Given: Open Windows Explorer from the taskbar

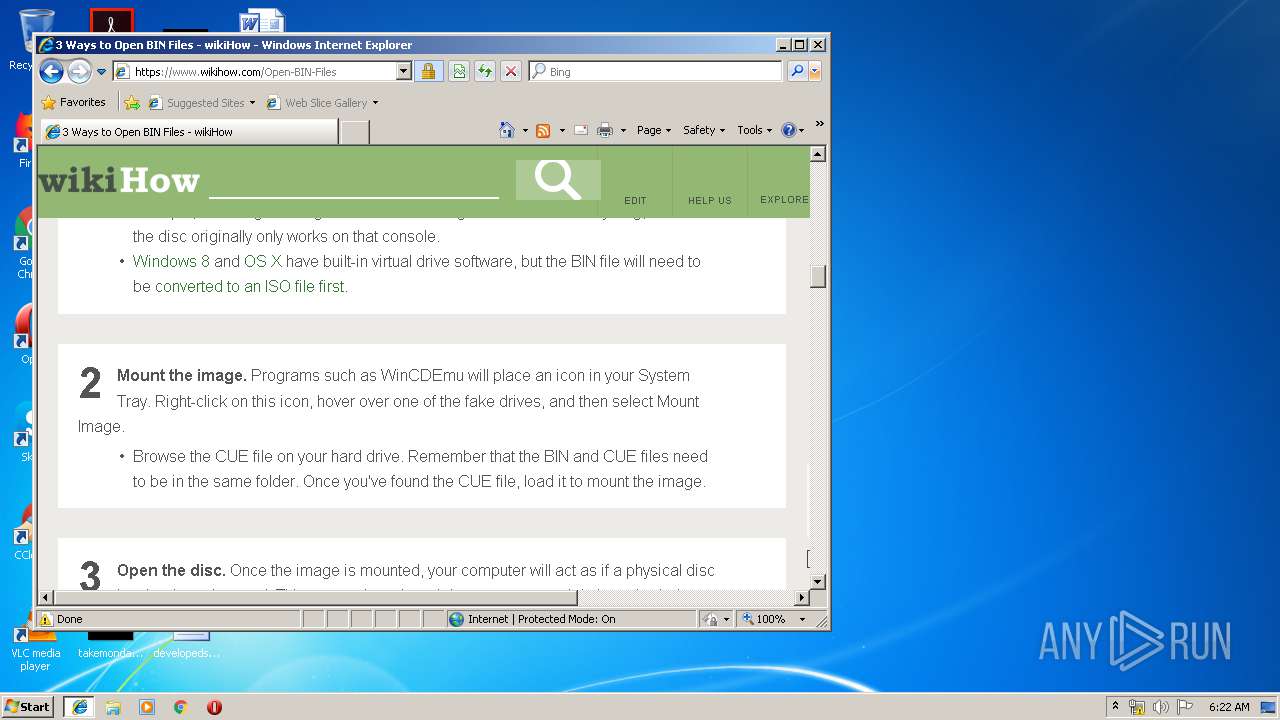Looking at the screenshot, I should pos(113,707).
